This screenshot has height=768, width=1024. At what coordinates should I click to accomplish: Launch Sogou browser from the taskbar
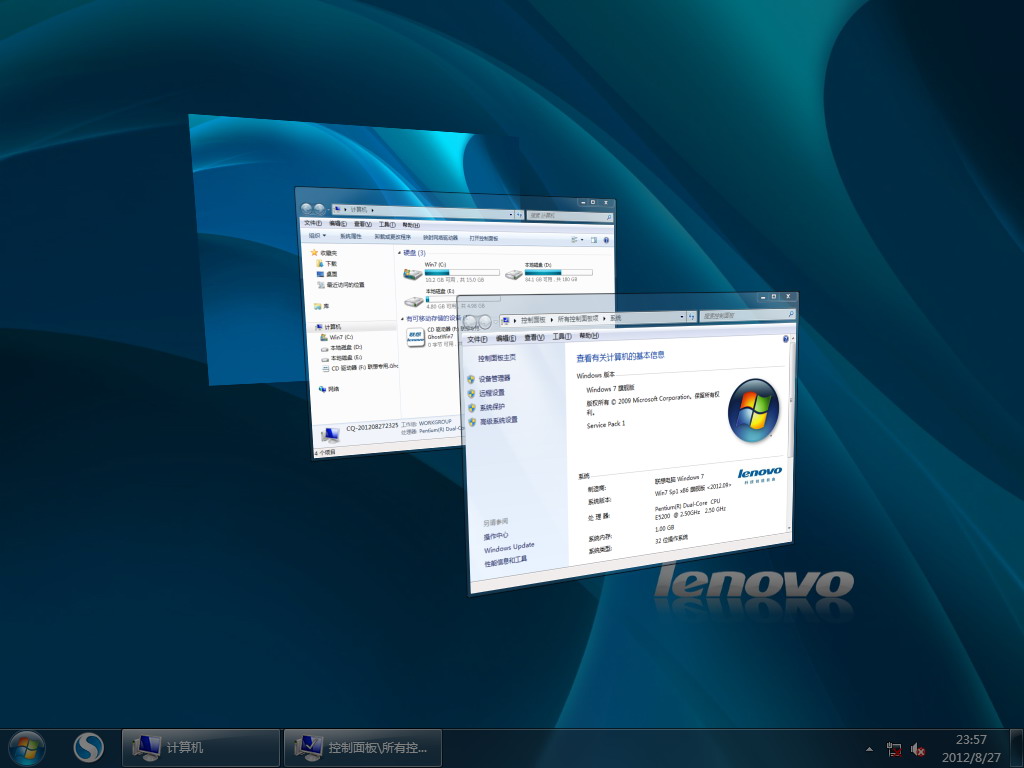89,748
